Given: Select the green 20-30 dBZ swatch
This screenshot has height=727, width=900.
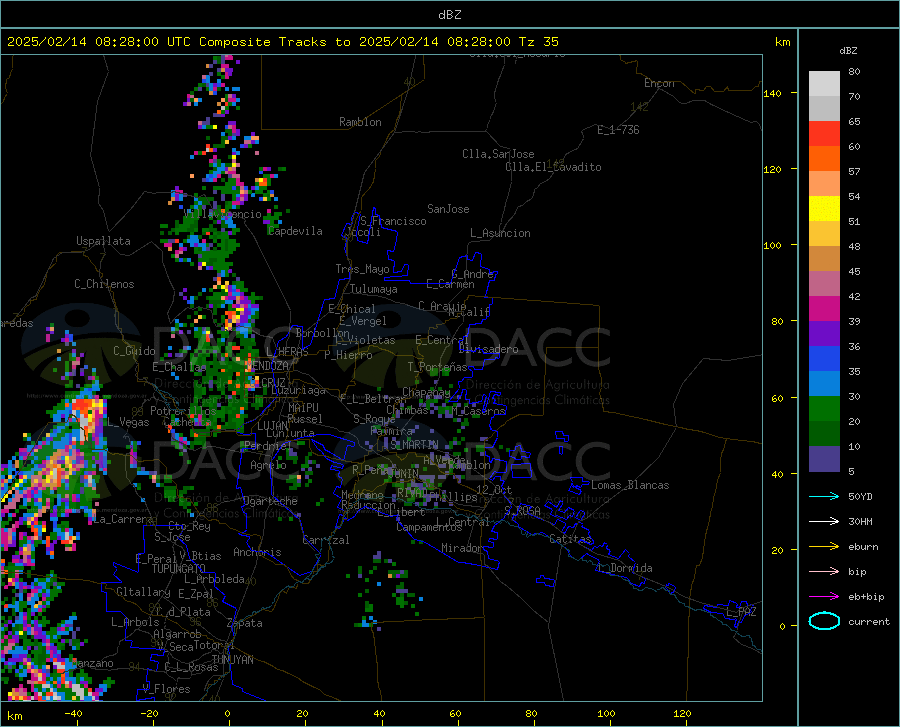Looking at the screenshot, I should 824,409.
